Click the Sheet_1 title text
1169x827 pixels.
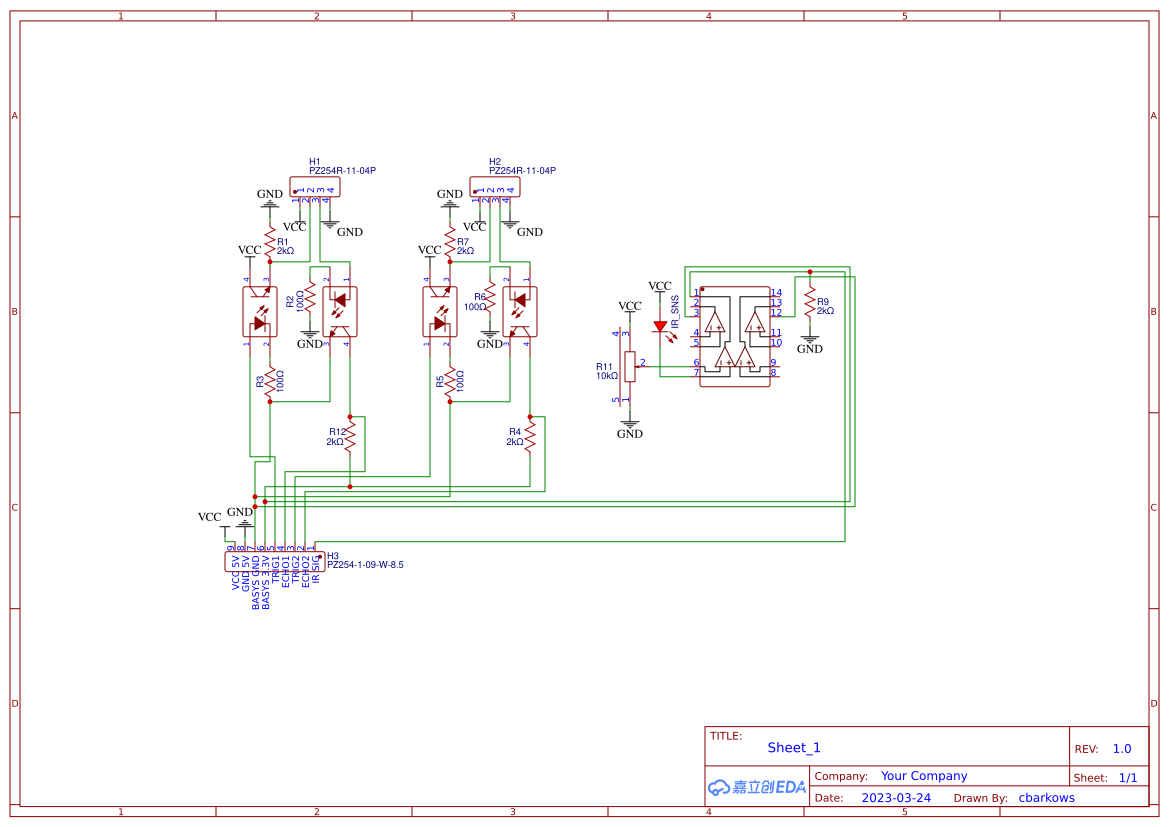[793, 747]
